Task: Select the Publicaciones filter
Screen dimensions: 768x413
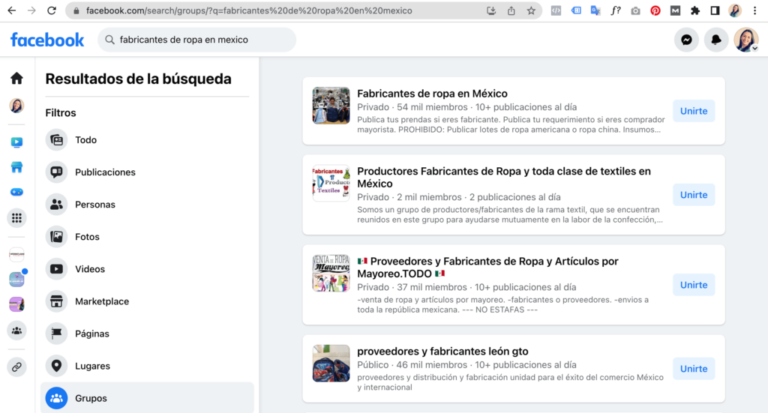Action: point(147,172)
